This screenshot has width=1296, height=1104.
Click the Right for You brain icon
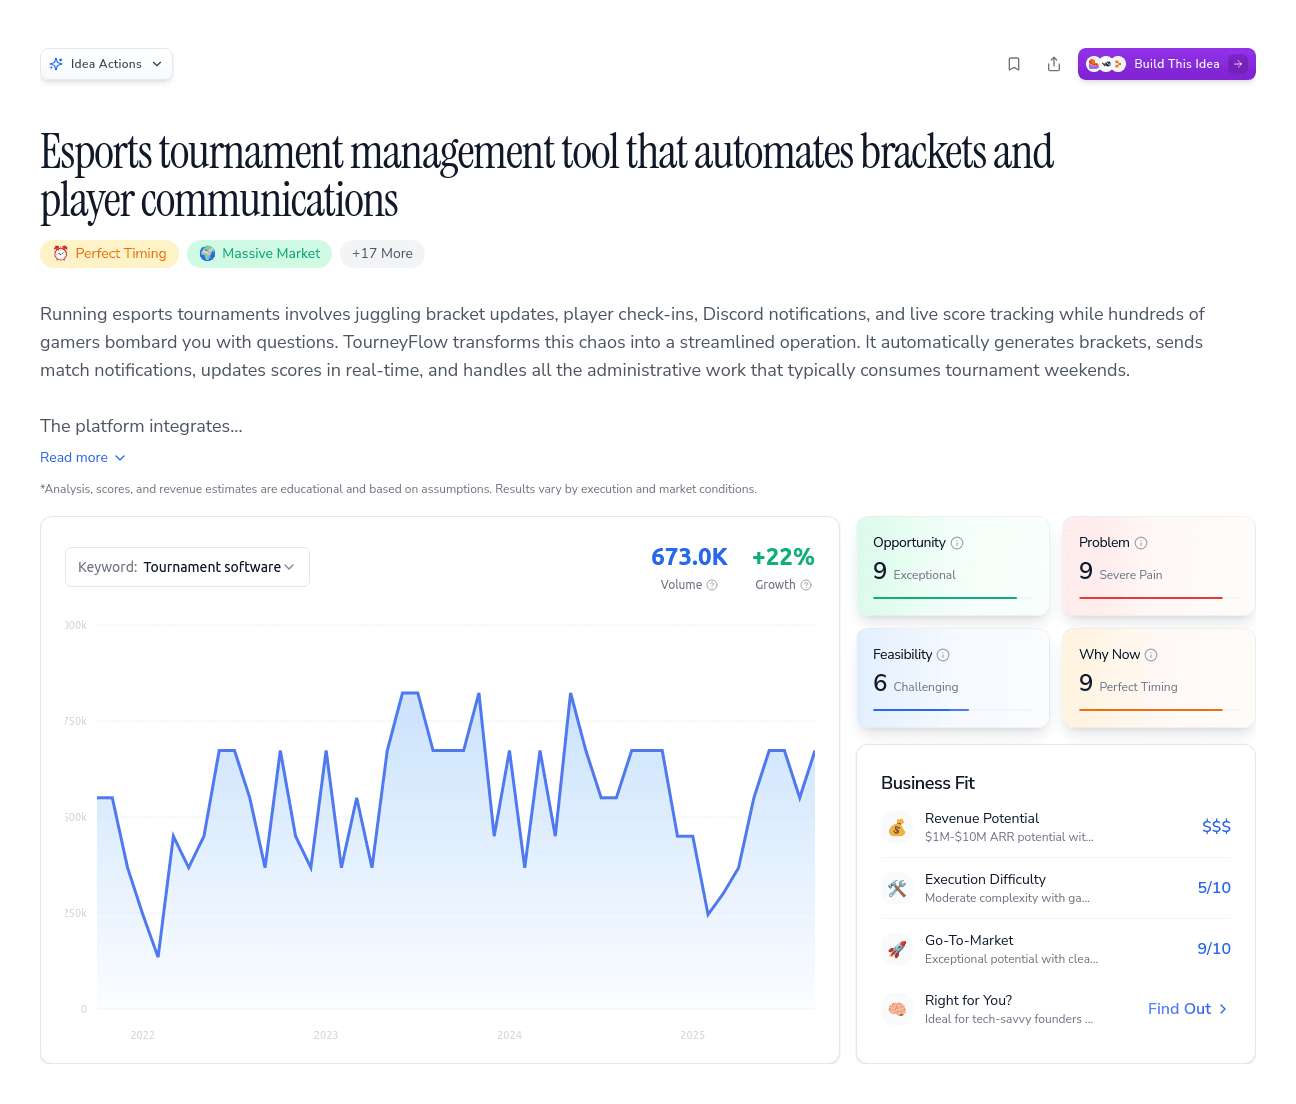tap(897, 1009)
